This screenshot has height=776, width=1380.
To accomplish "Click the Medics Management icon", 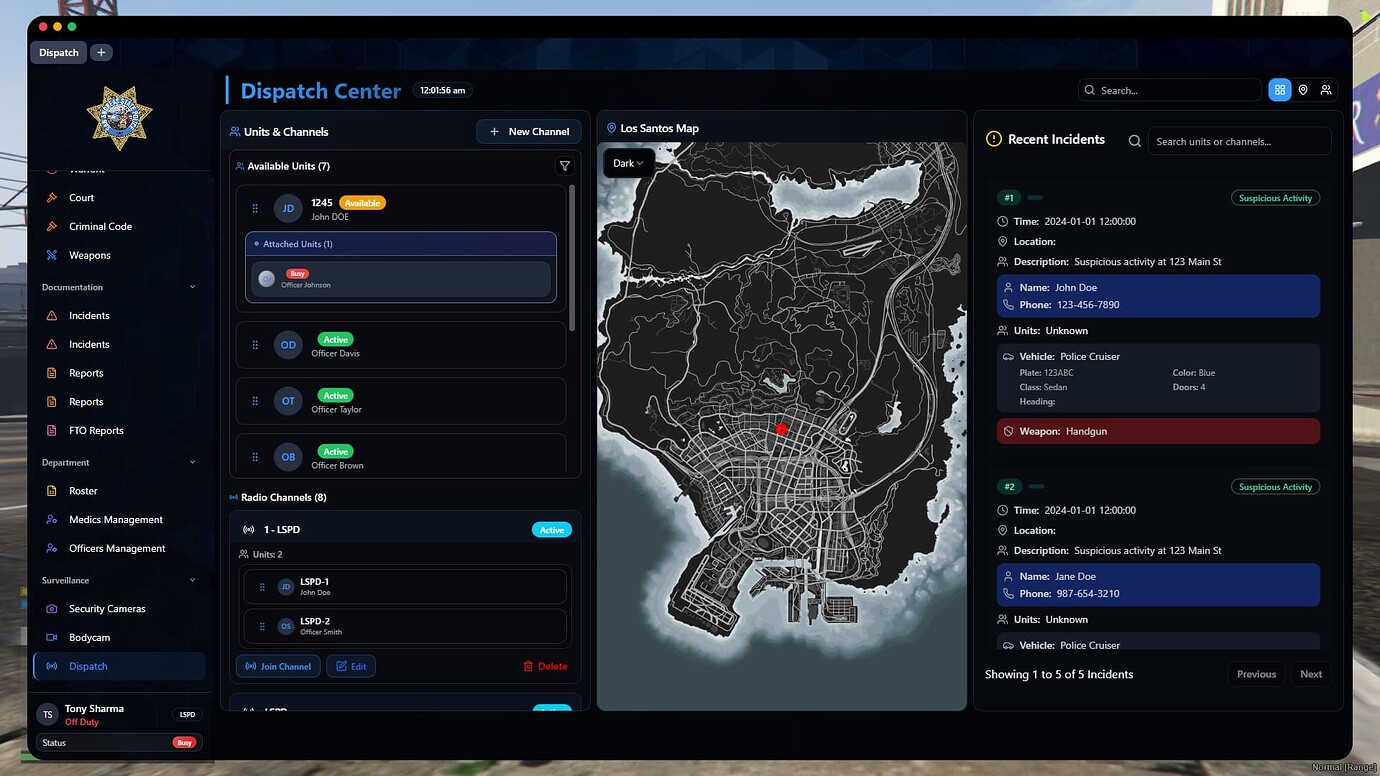I will click(x=51, y=519).
